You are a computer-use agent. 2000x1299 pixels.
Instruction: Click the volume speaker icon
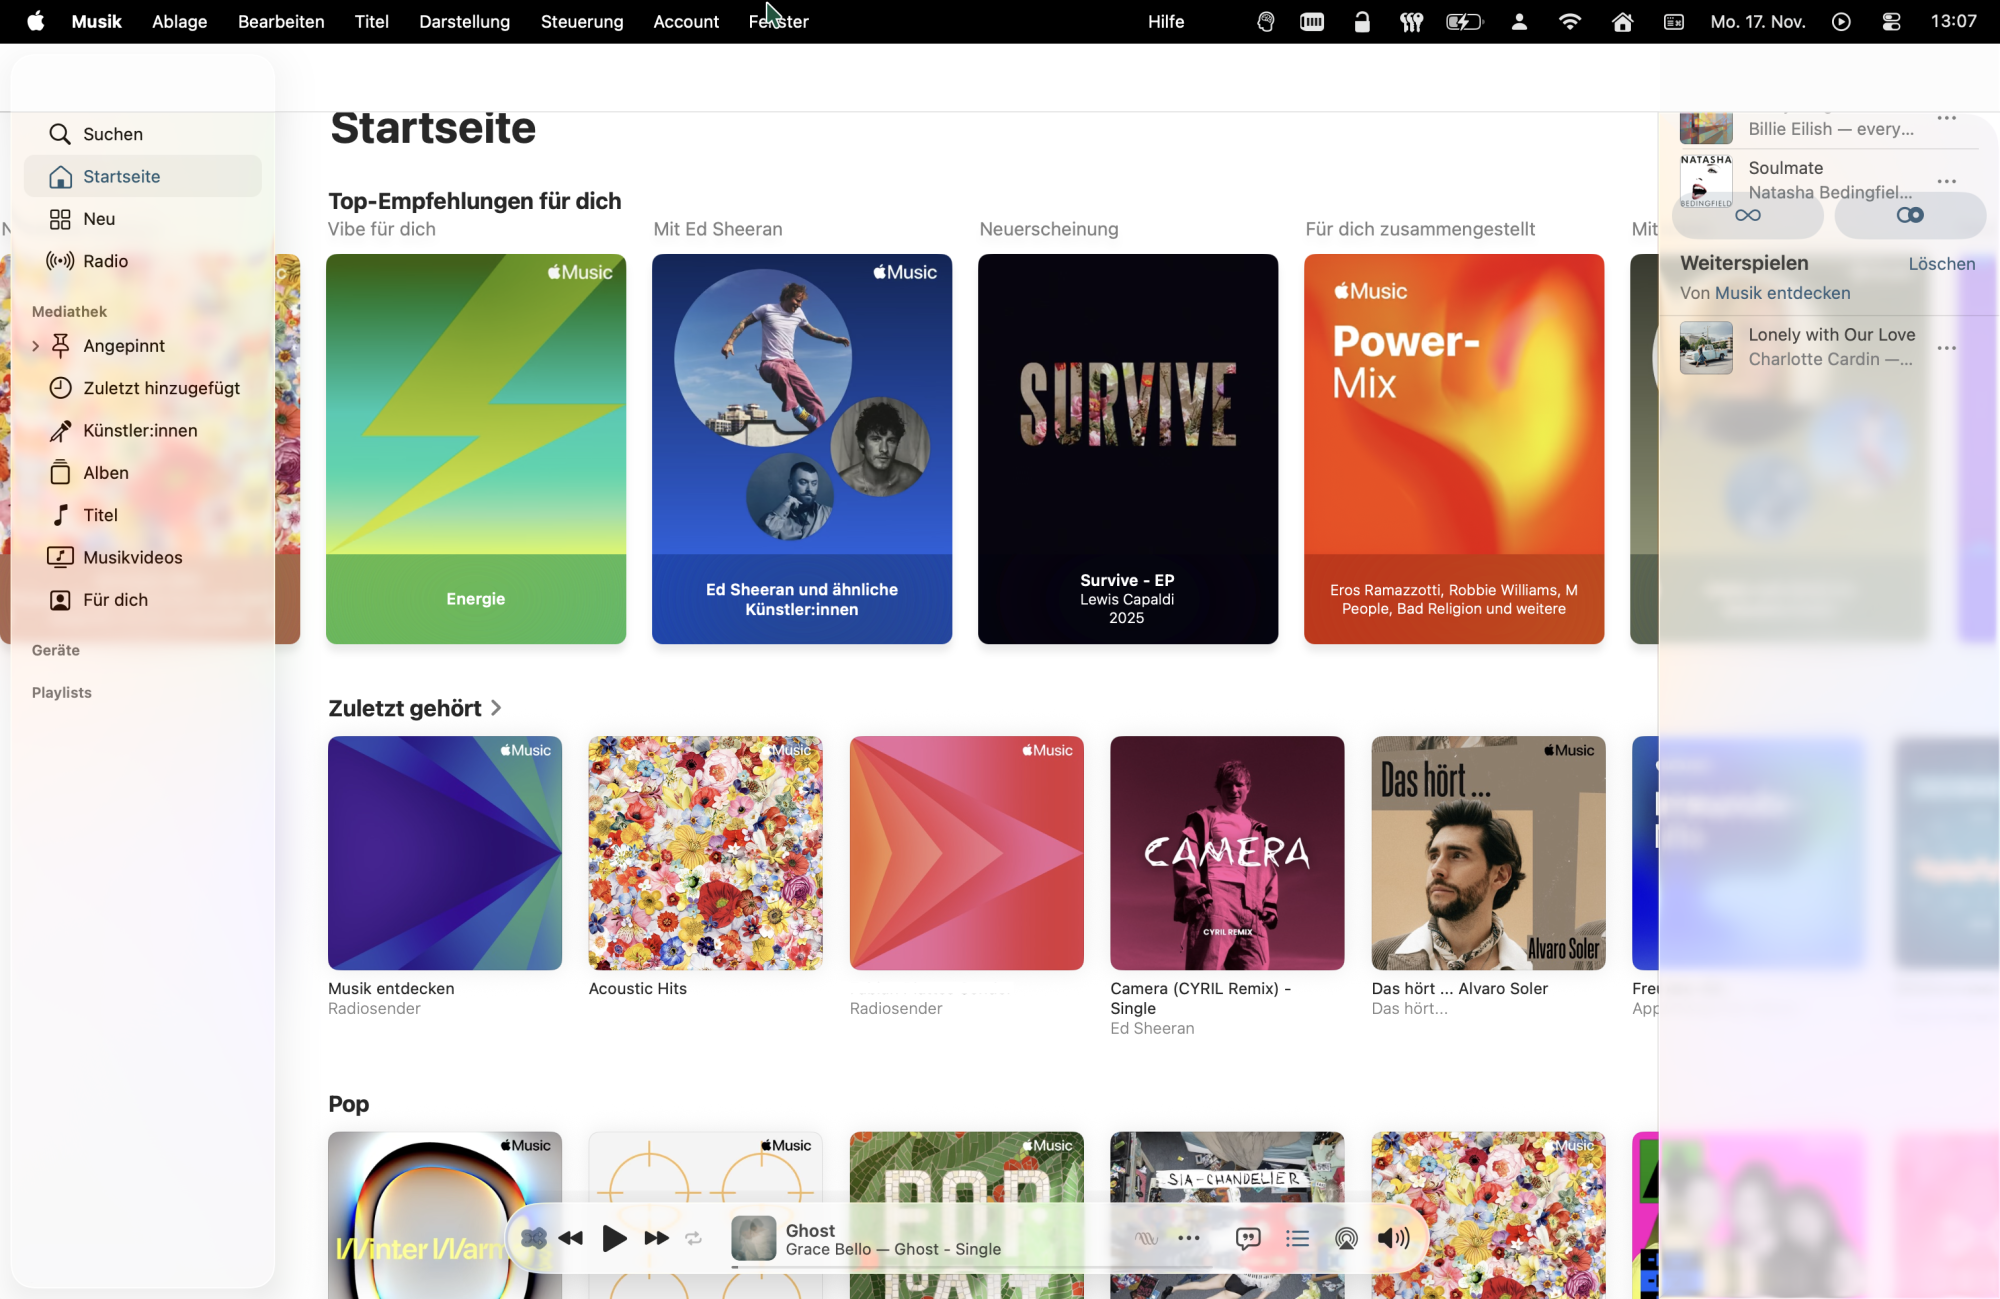1393,1239
